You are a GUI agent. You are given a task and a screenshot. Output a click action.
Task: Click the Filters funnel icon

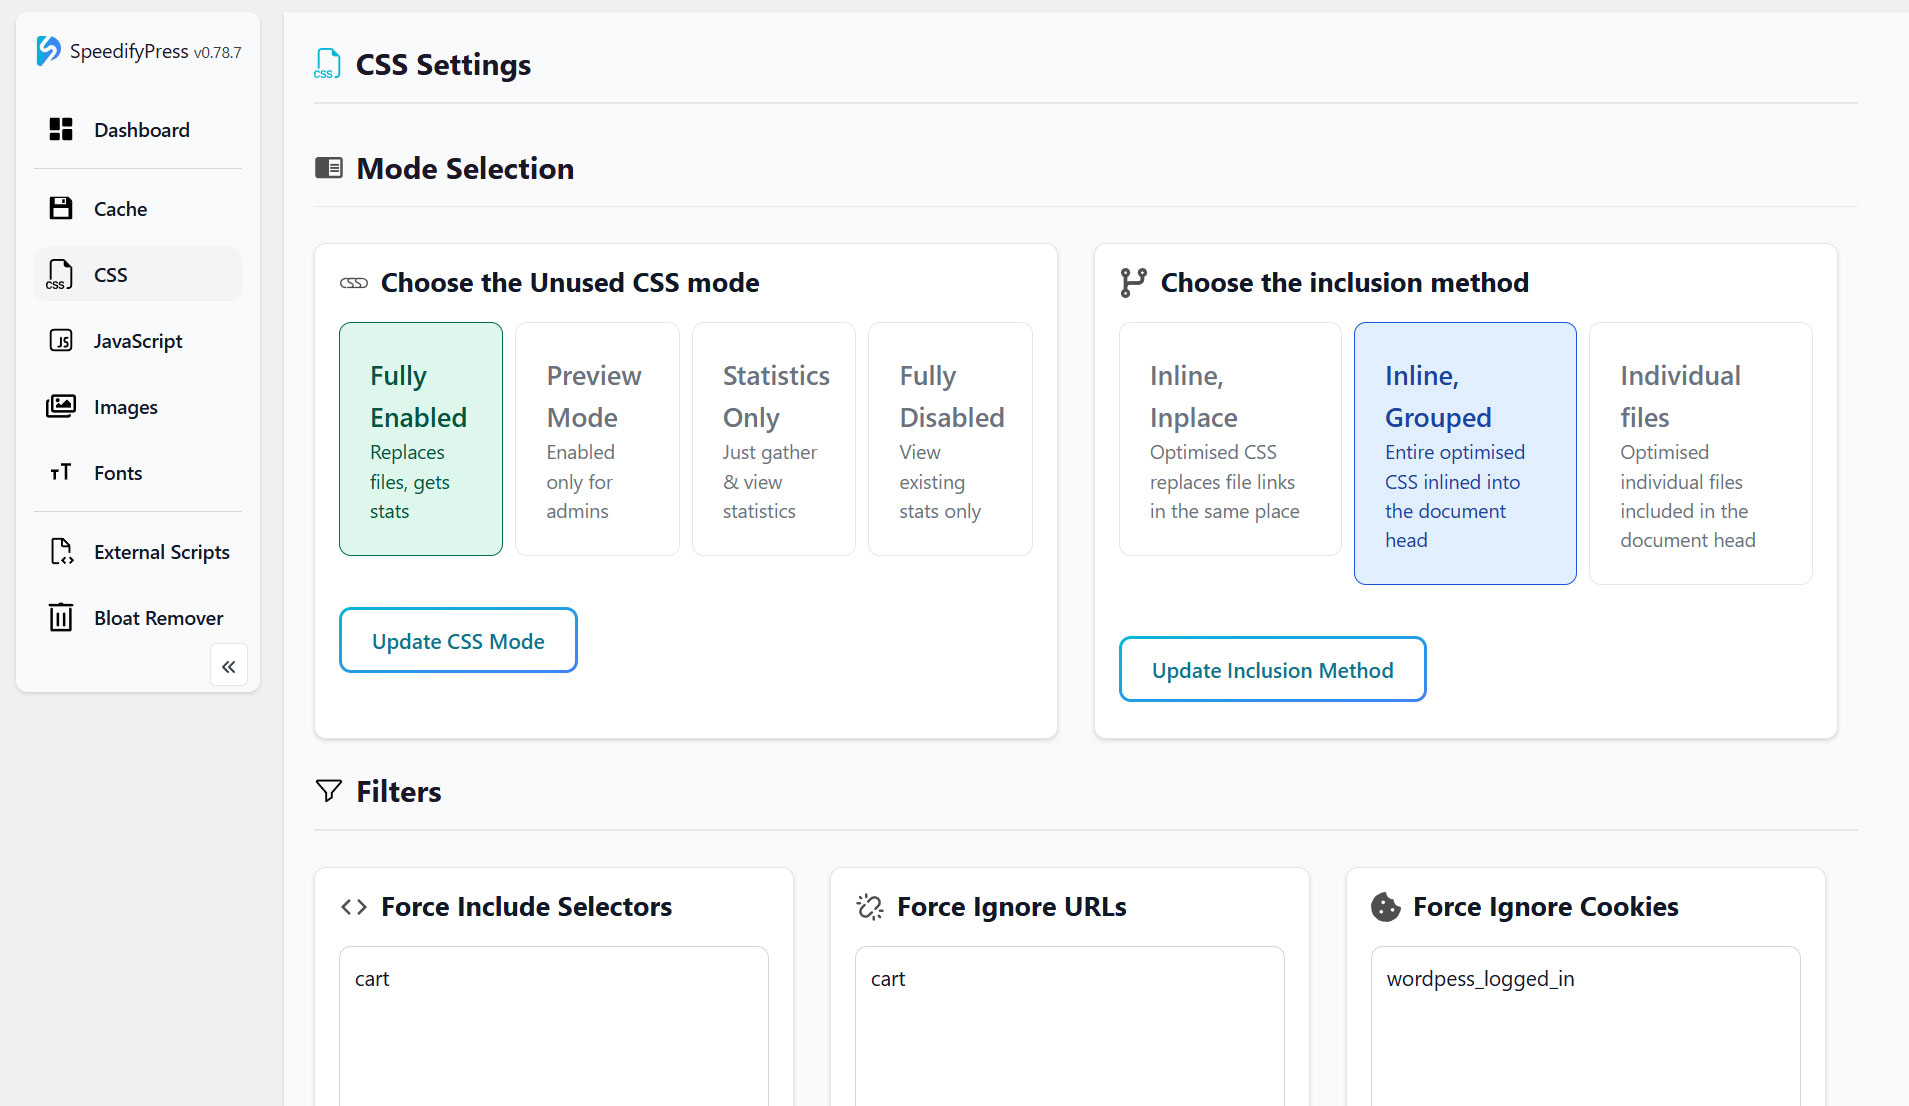click(x=329, y=791)
